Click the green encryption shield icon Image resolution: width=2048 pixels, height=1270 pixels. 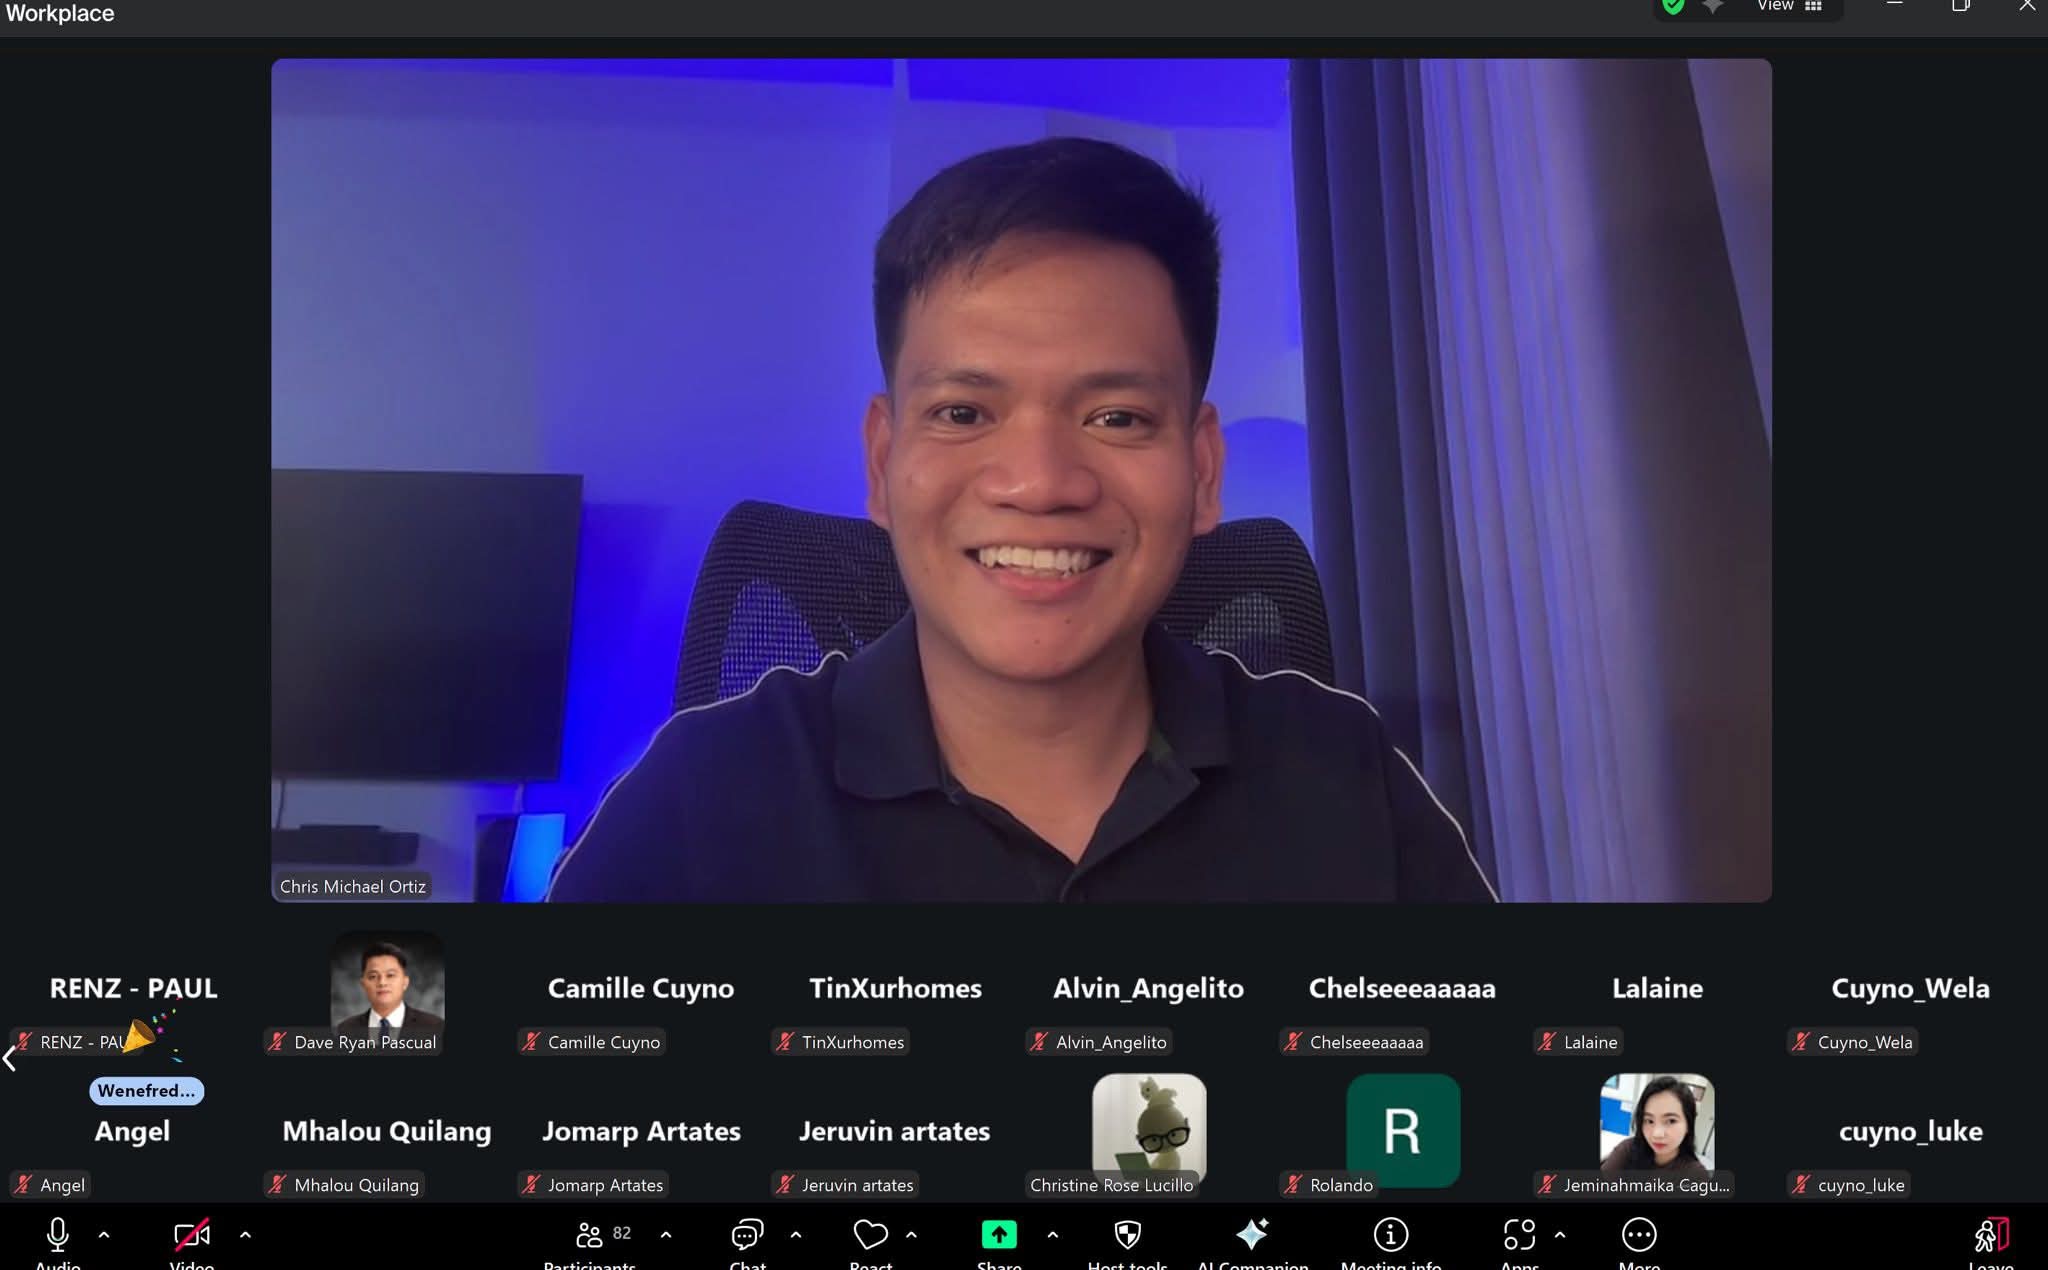(x=1673, y=6)
